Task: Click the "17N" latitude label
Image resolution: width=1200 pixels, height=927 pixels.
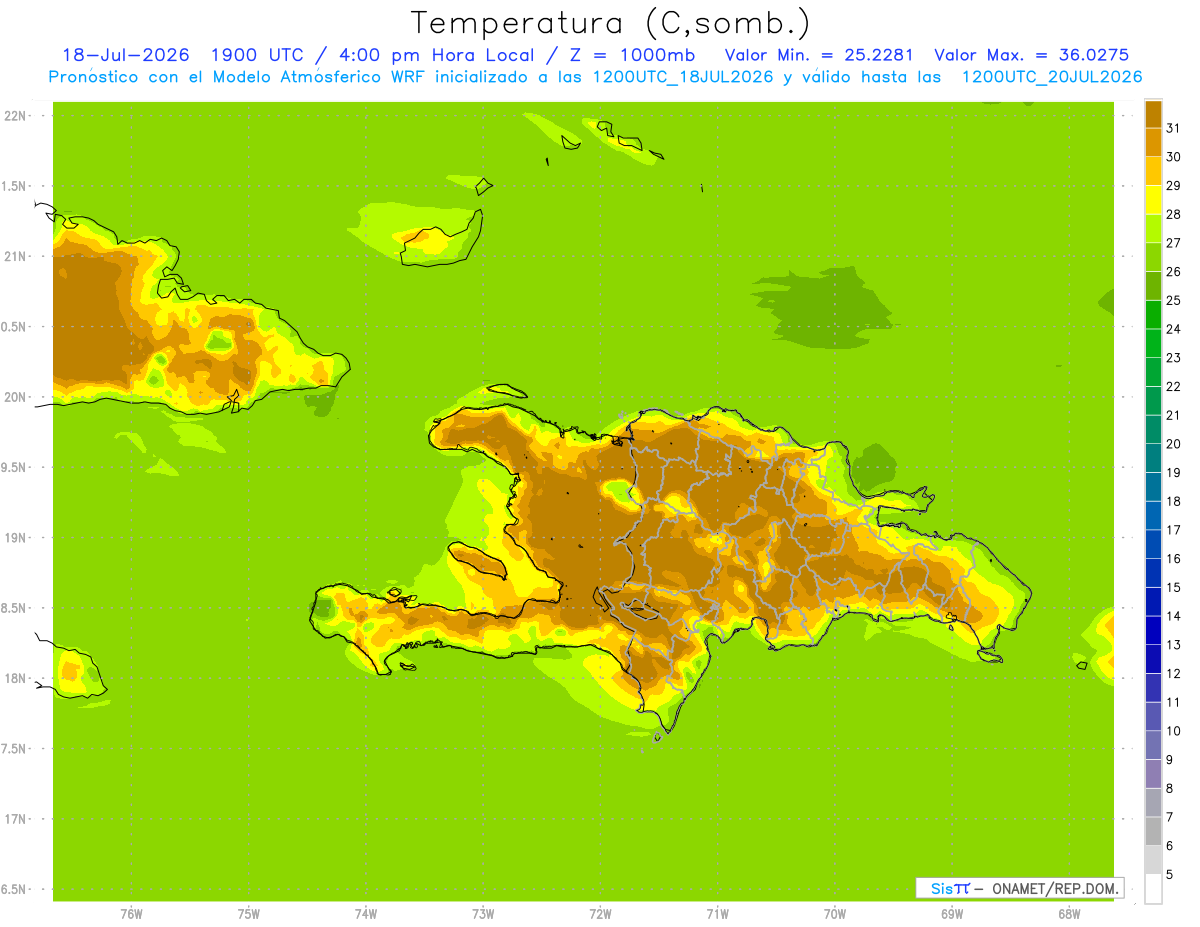Action: 14,819
